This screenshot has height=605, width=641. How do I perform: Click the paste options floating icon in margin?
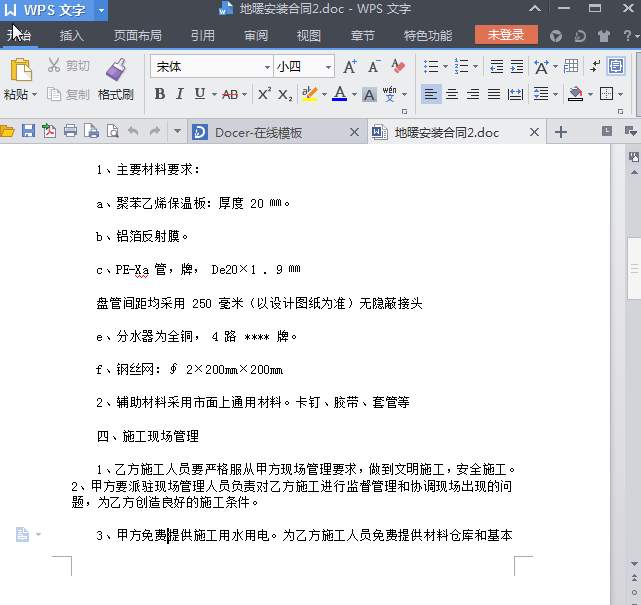click(22, 534)
